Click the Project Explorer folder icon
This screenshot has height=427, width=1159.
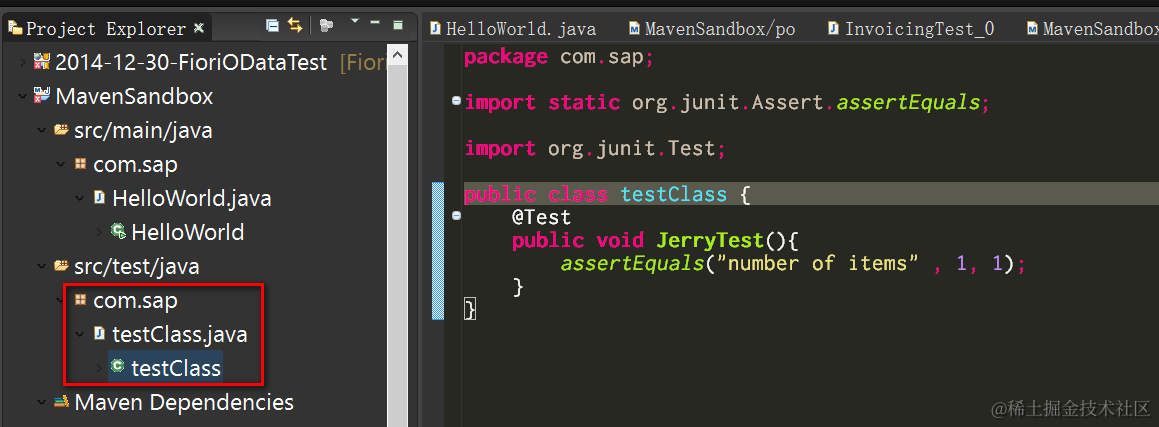15,29
